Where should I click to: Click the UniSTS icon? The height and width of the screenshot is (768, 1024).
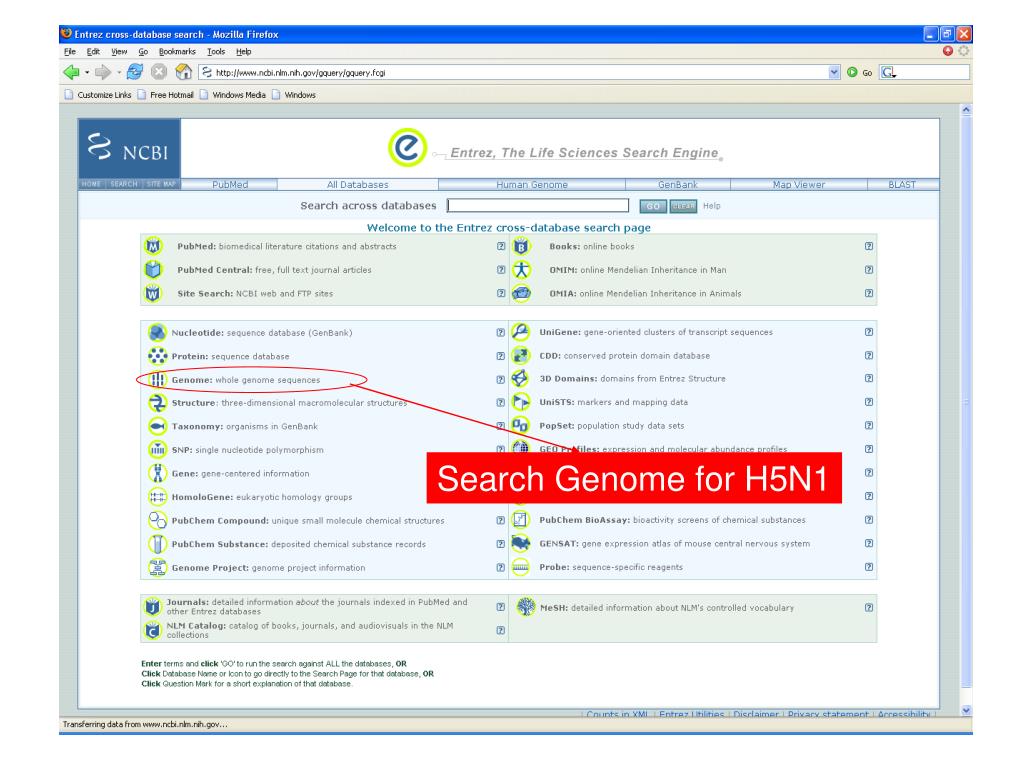(x=520, y=402)
